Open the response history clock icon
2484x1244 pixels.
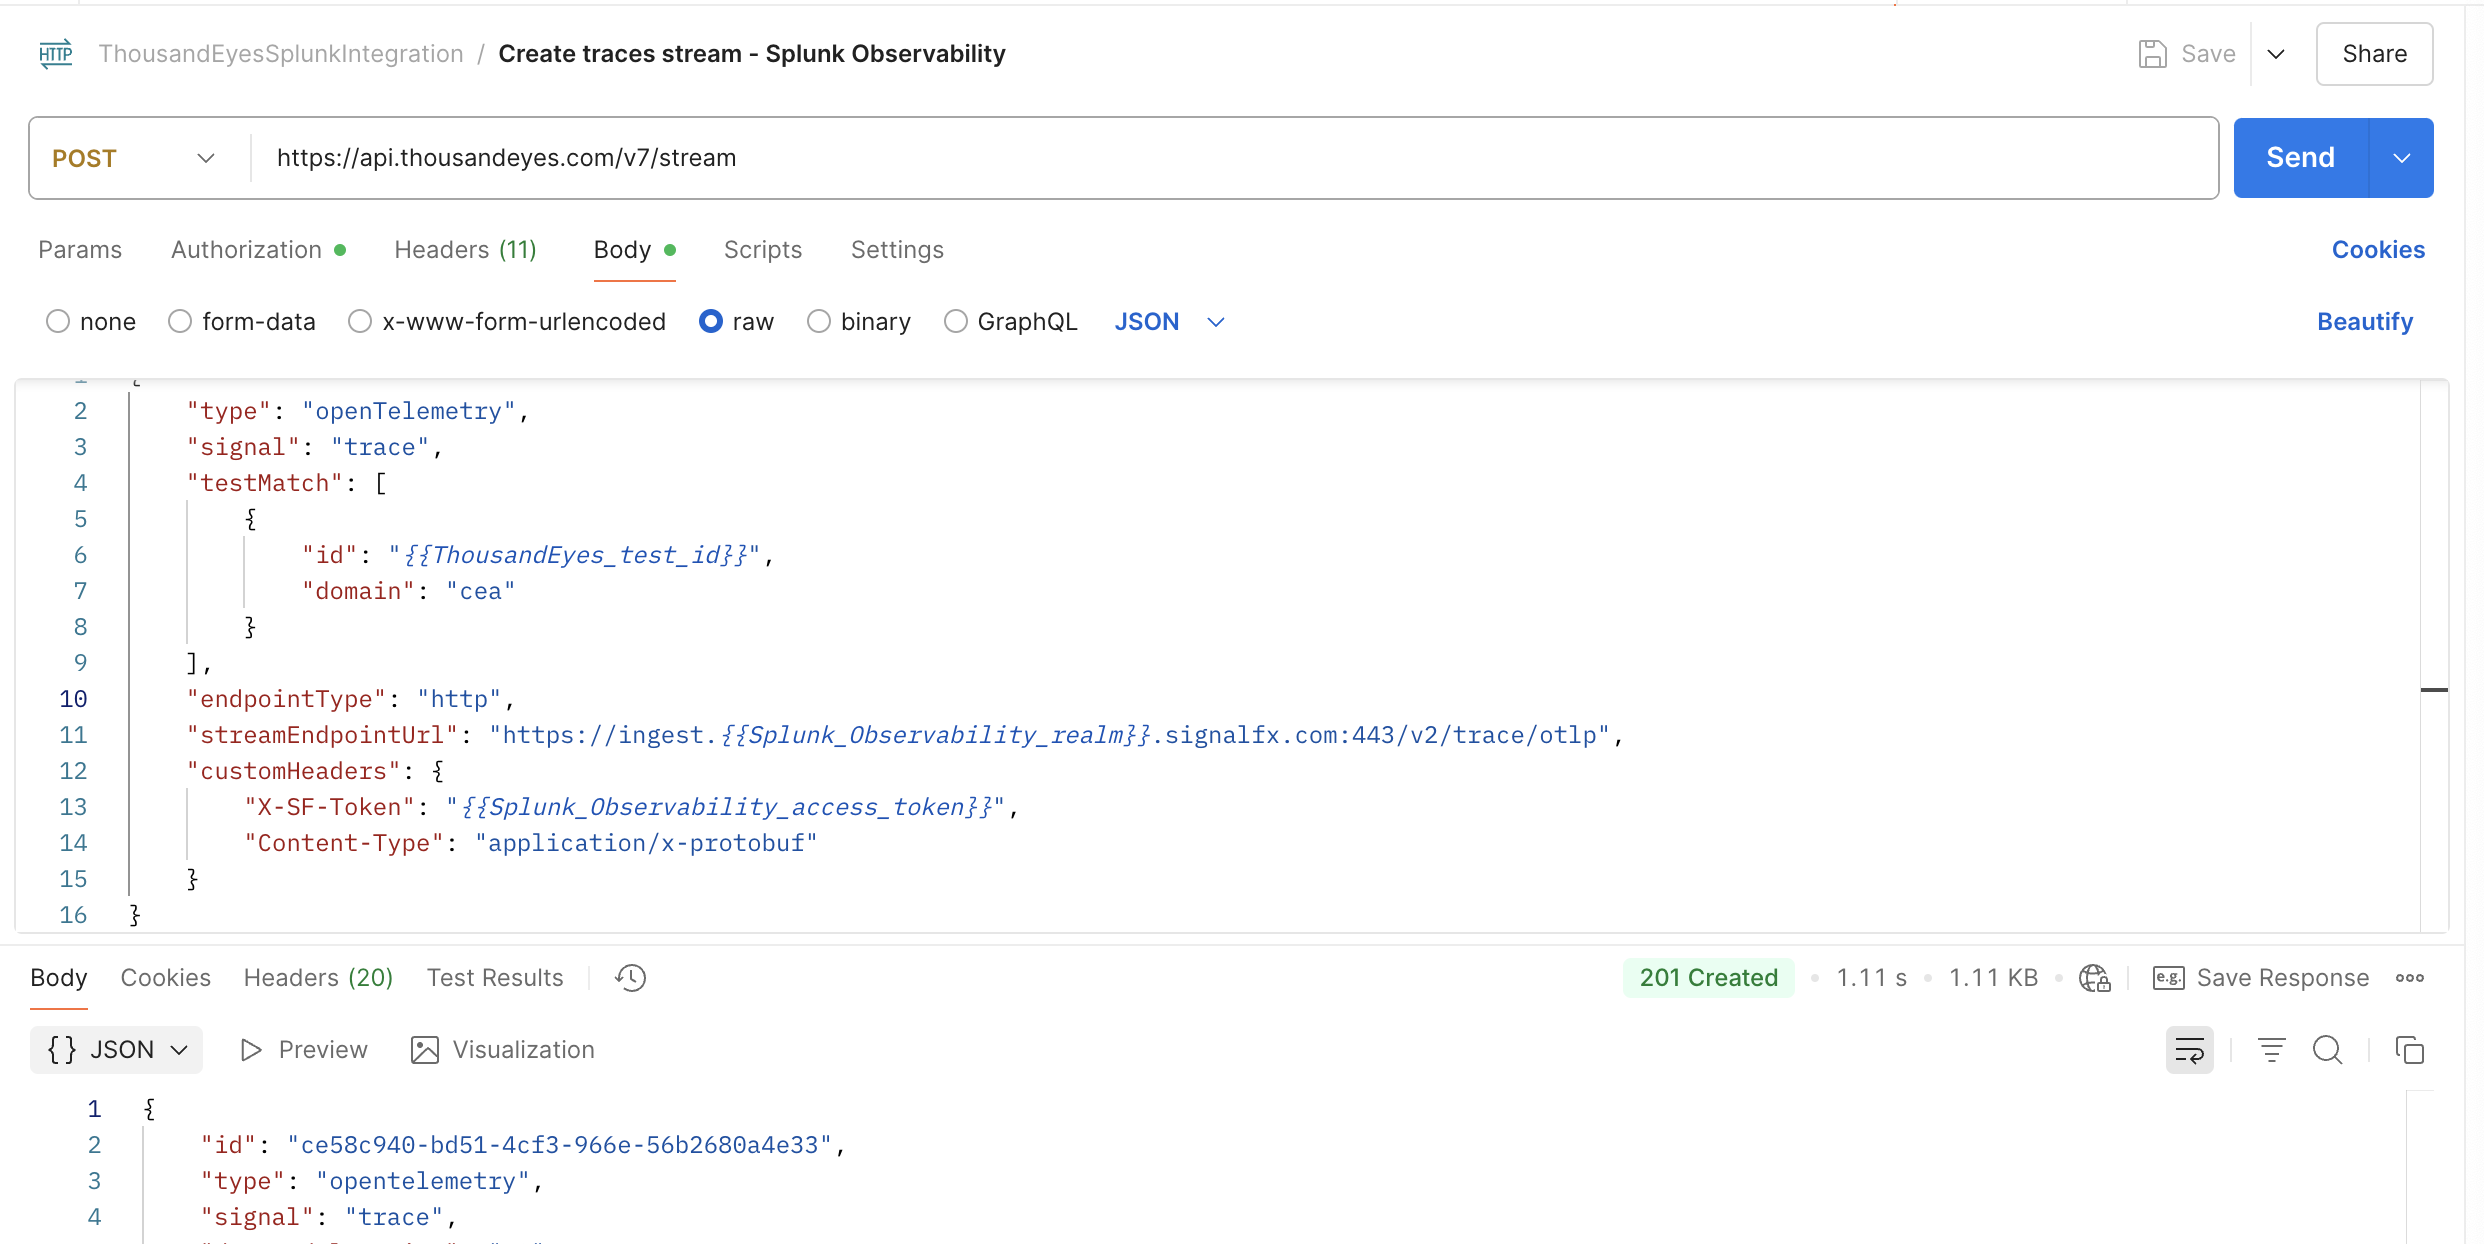point(631,978)
